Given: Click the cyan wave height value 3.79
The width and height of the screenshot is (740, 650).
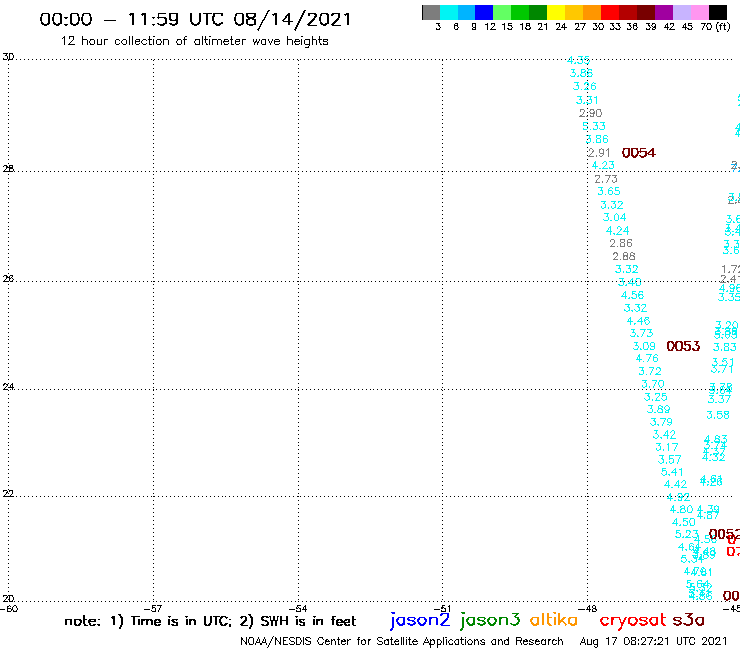Looking at the screenshot, I should (x=661, y=422).
